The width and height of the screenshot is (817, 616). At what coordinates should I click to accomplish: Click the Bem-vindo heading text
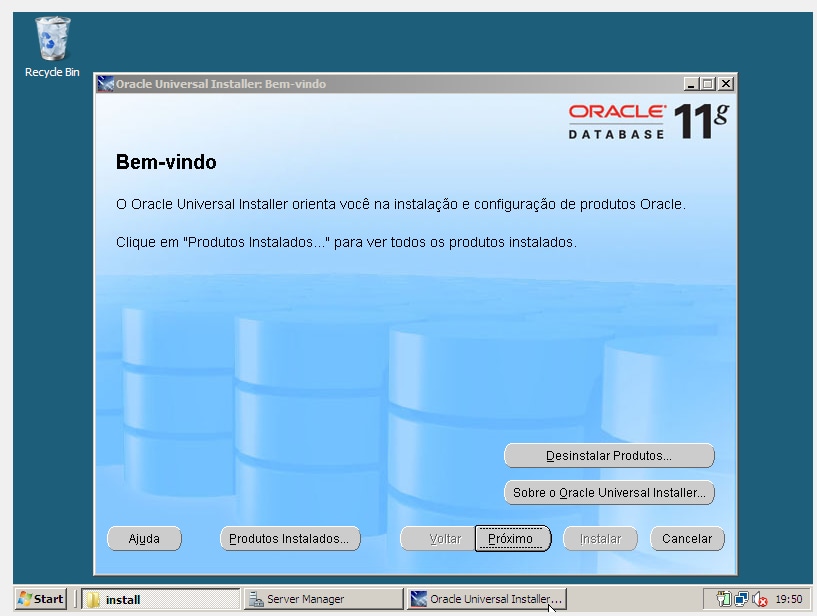point(166,162)
